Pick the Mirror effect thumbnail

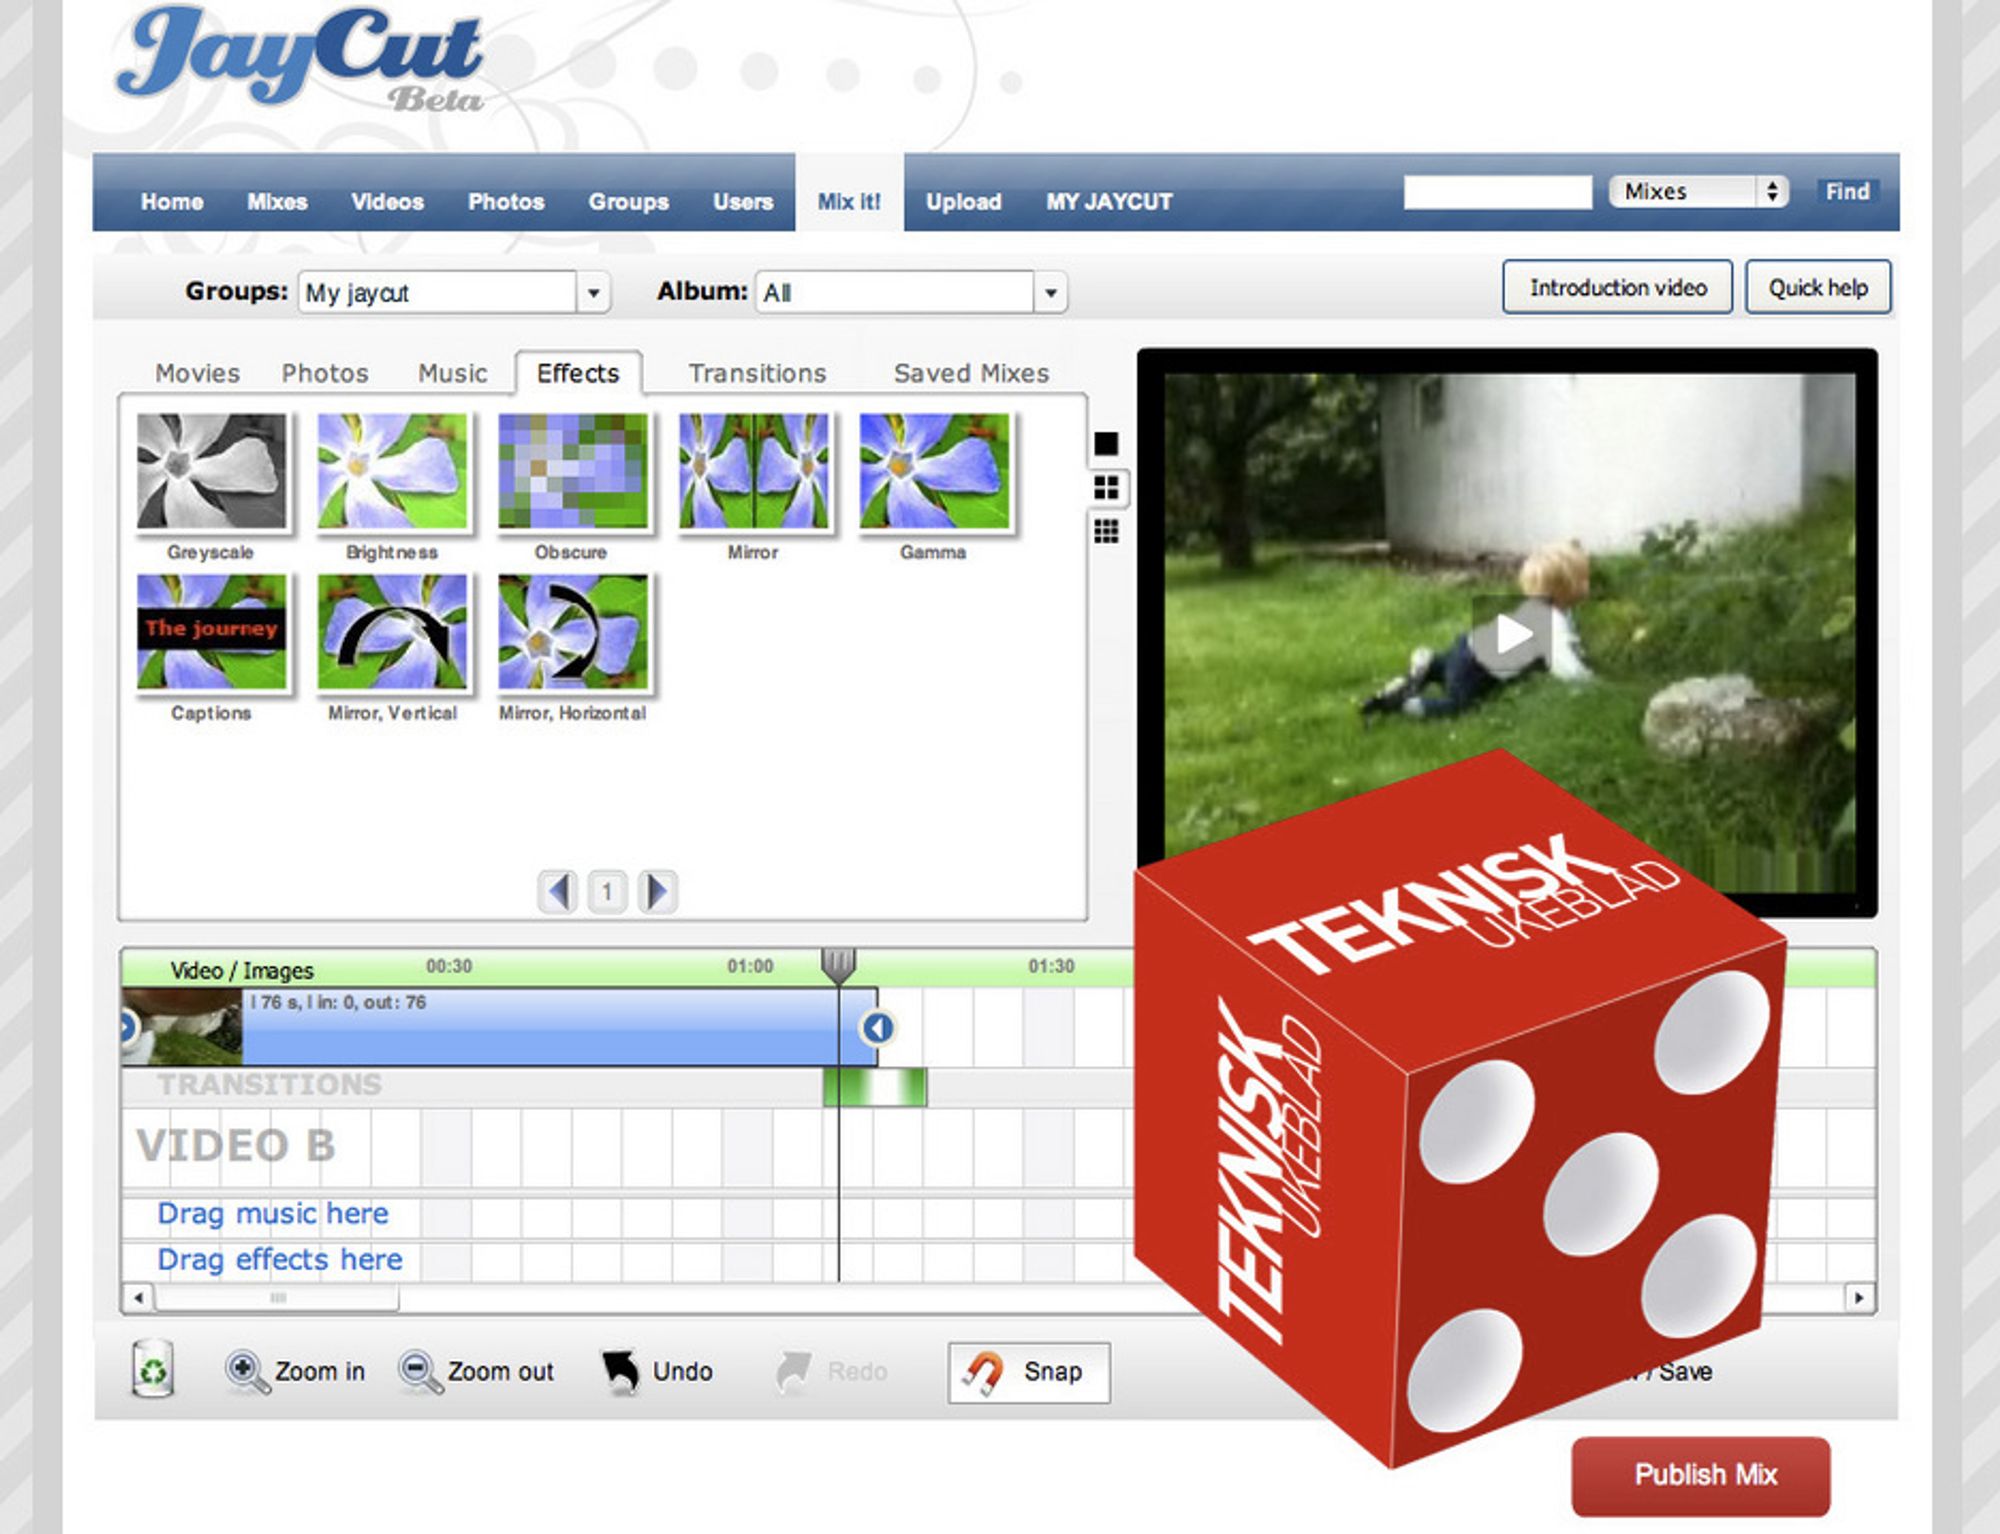[x=753, y=471]
